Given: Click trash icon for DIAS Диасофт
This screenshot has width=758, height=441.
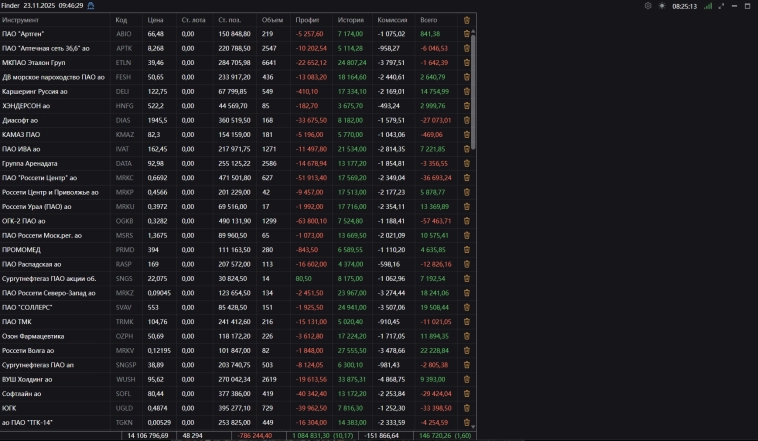Looking at the screenshot, I should click(x=466, y=120).
